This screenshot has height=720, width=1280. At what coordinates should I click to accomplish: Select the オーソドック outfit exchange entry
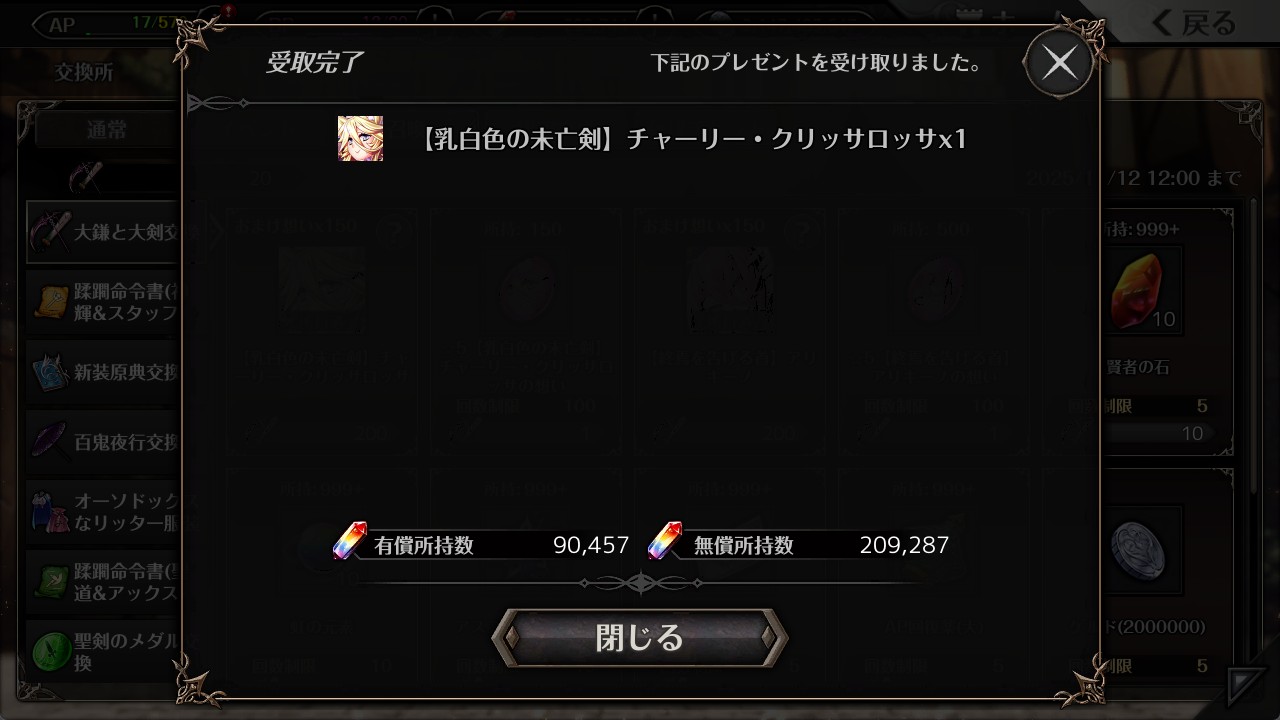click(104, 511)
